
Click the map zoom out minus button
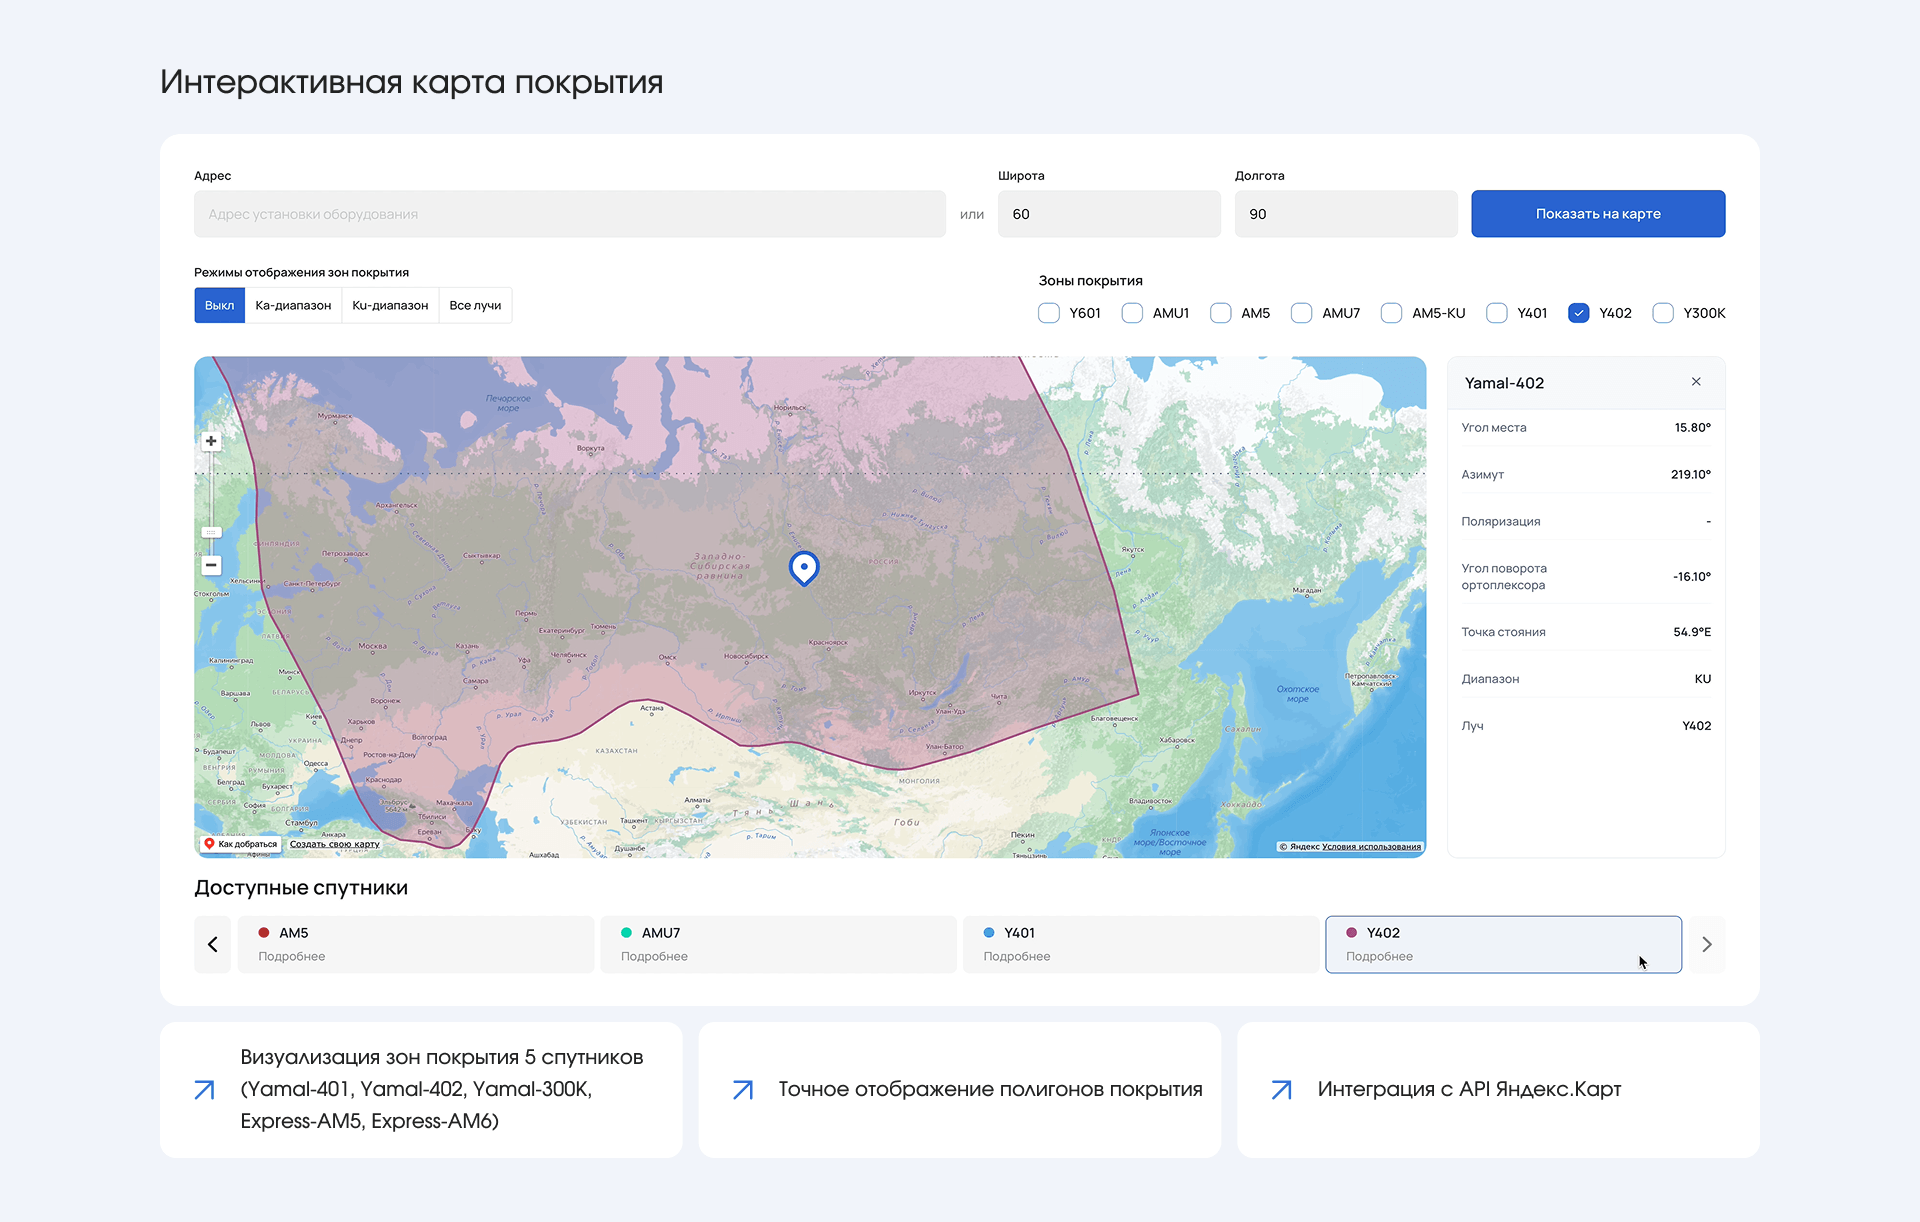click(x=211, y=565)
